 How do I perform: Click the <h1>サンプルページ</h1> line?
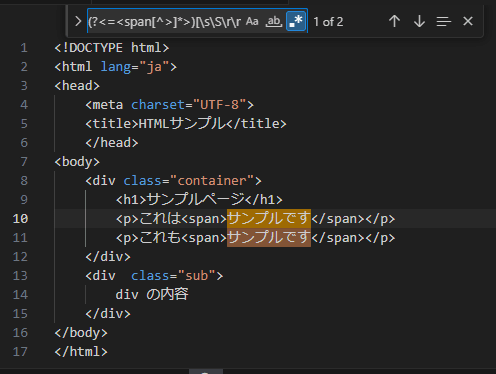[199, 200]
